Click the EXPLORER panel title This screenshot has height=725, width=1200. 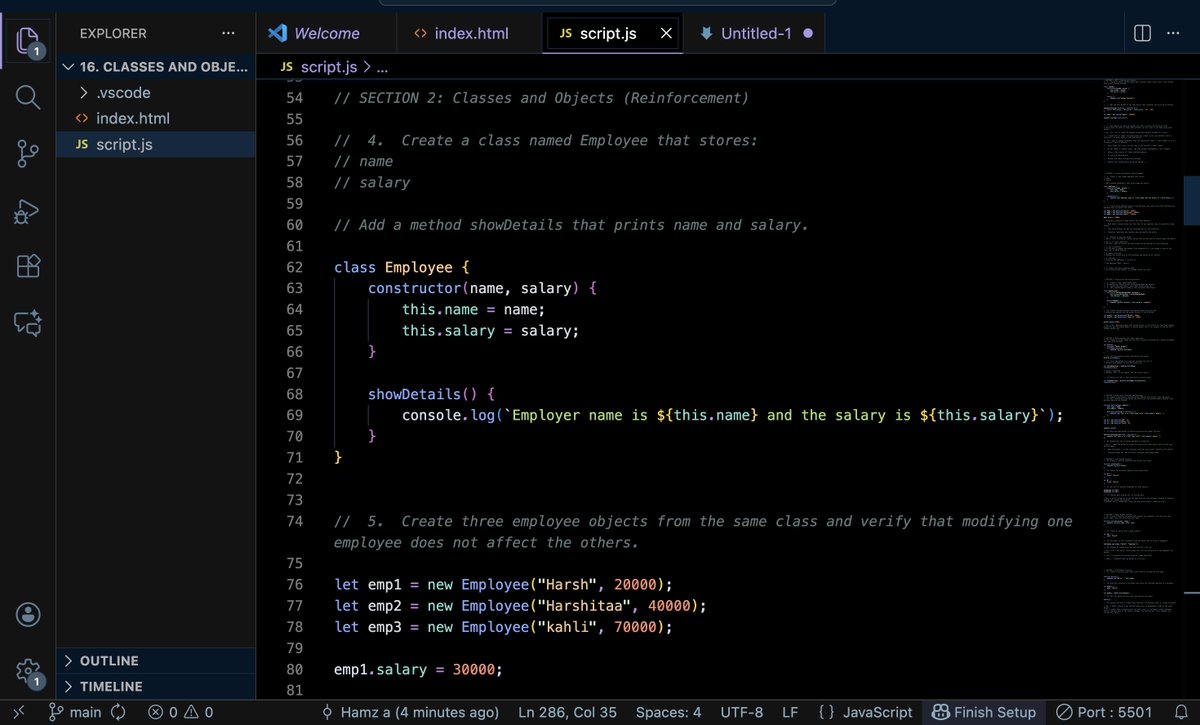tap(113, 33)
